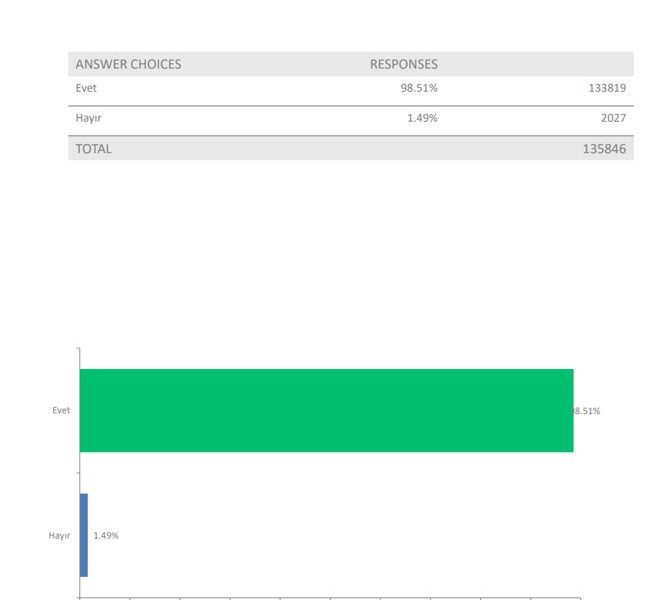Click 98.51% in the Evet table row
This screenshot has width=659, height=600.
tap(419, 88)
